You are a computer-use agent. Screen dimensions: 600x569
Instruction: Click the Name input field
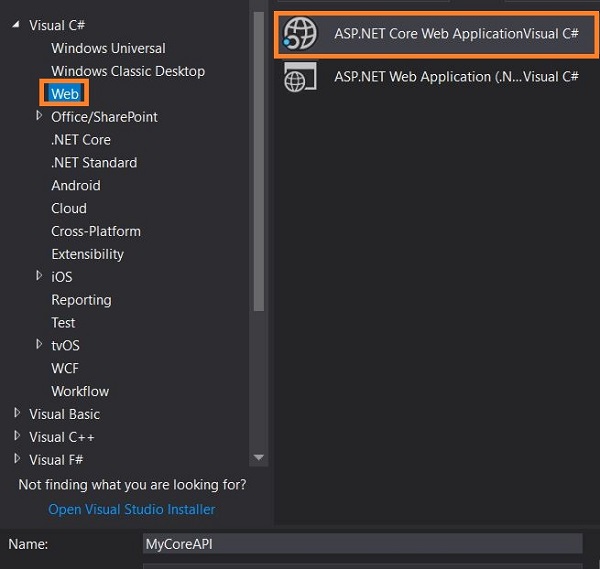(362, 544)
